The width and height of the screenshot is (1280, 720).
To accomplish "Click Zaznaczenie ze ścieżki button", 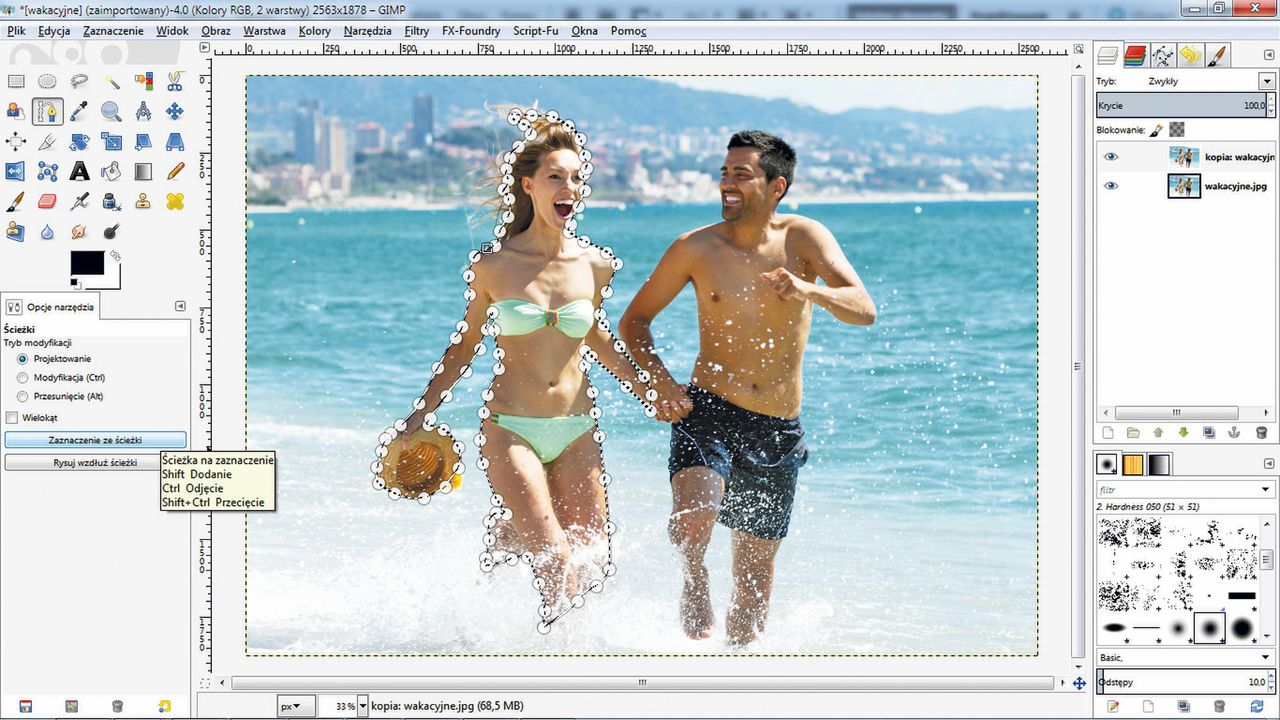I will [x=95, y=440].
